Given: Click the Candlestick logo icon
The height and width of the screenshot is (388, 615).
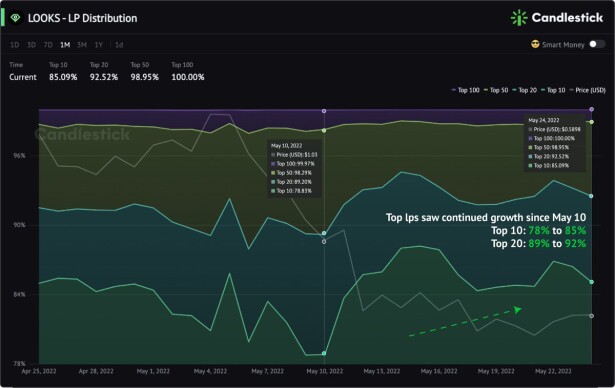Looking at the screenshot, I should click(519, 18).
